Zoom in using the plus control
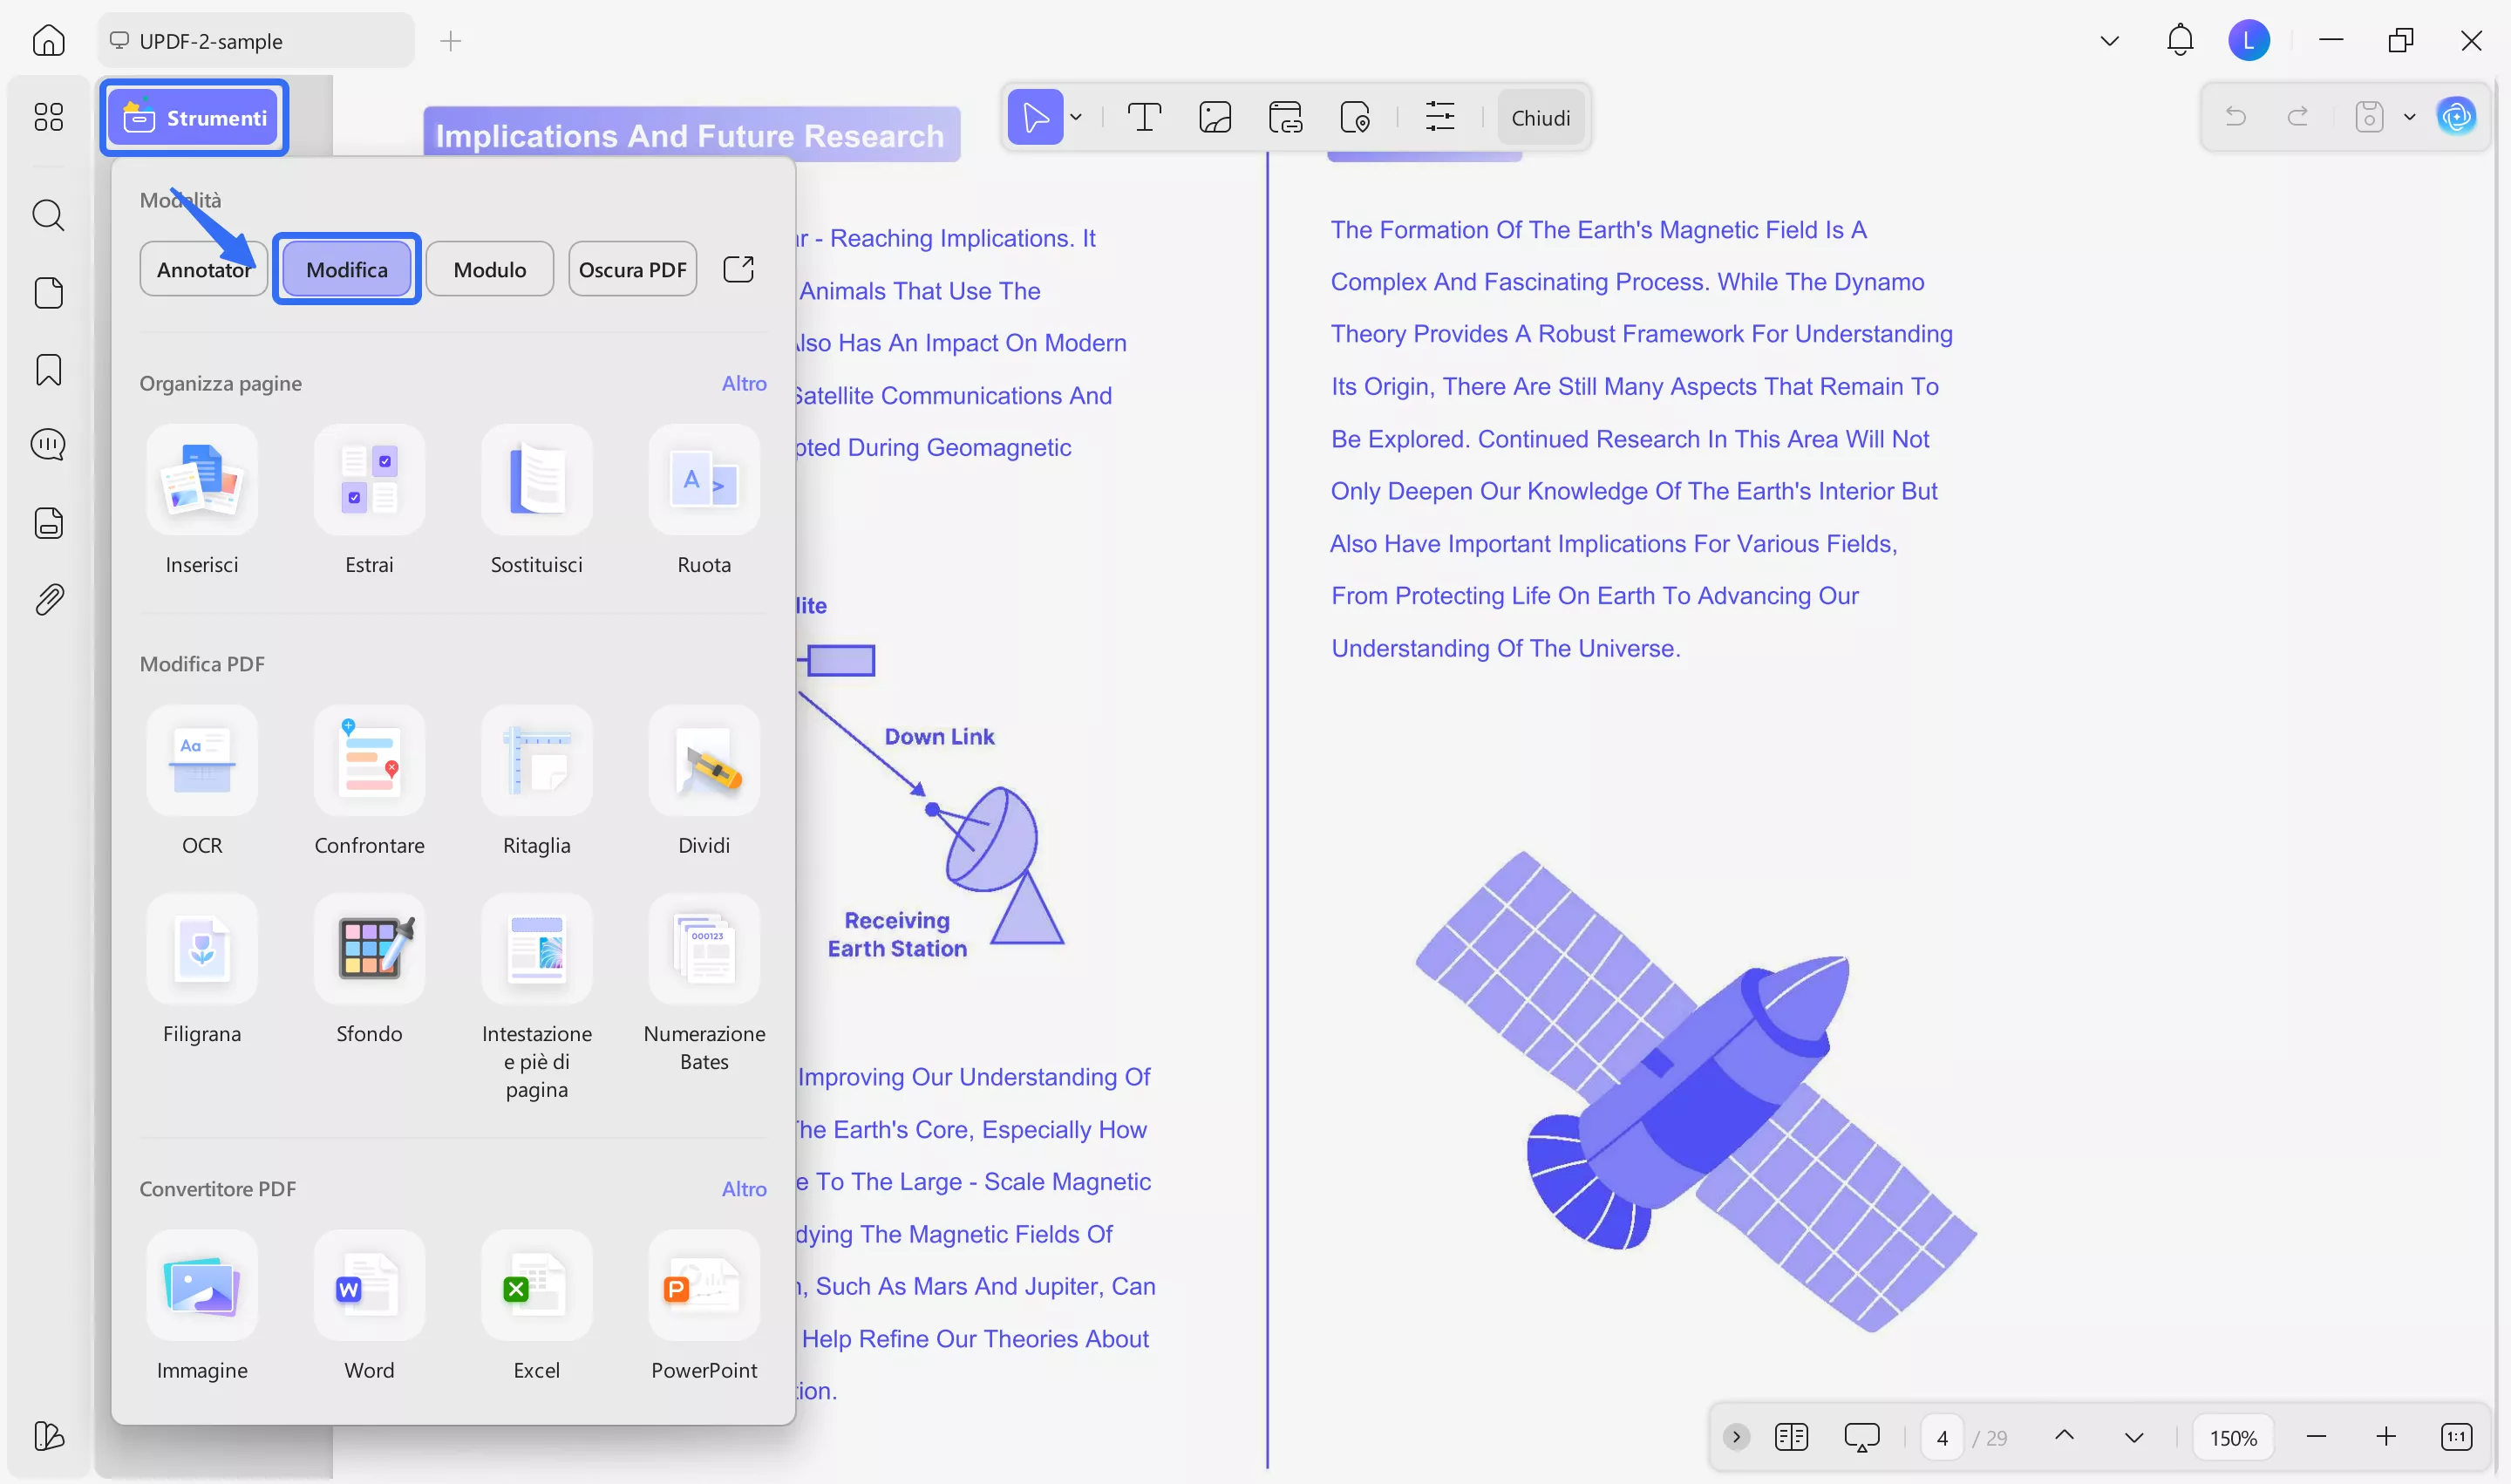Image resolution: width=2511 pixels, height=1484 pixels. (2387, 1437)
